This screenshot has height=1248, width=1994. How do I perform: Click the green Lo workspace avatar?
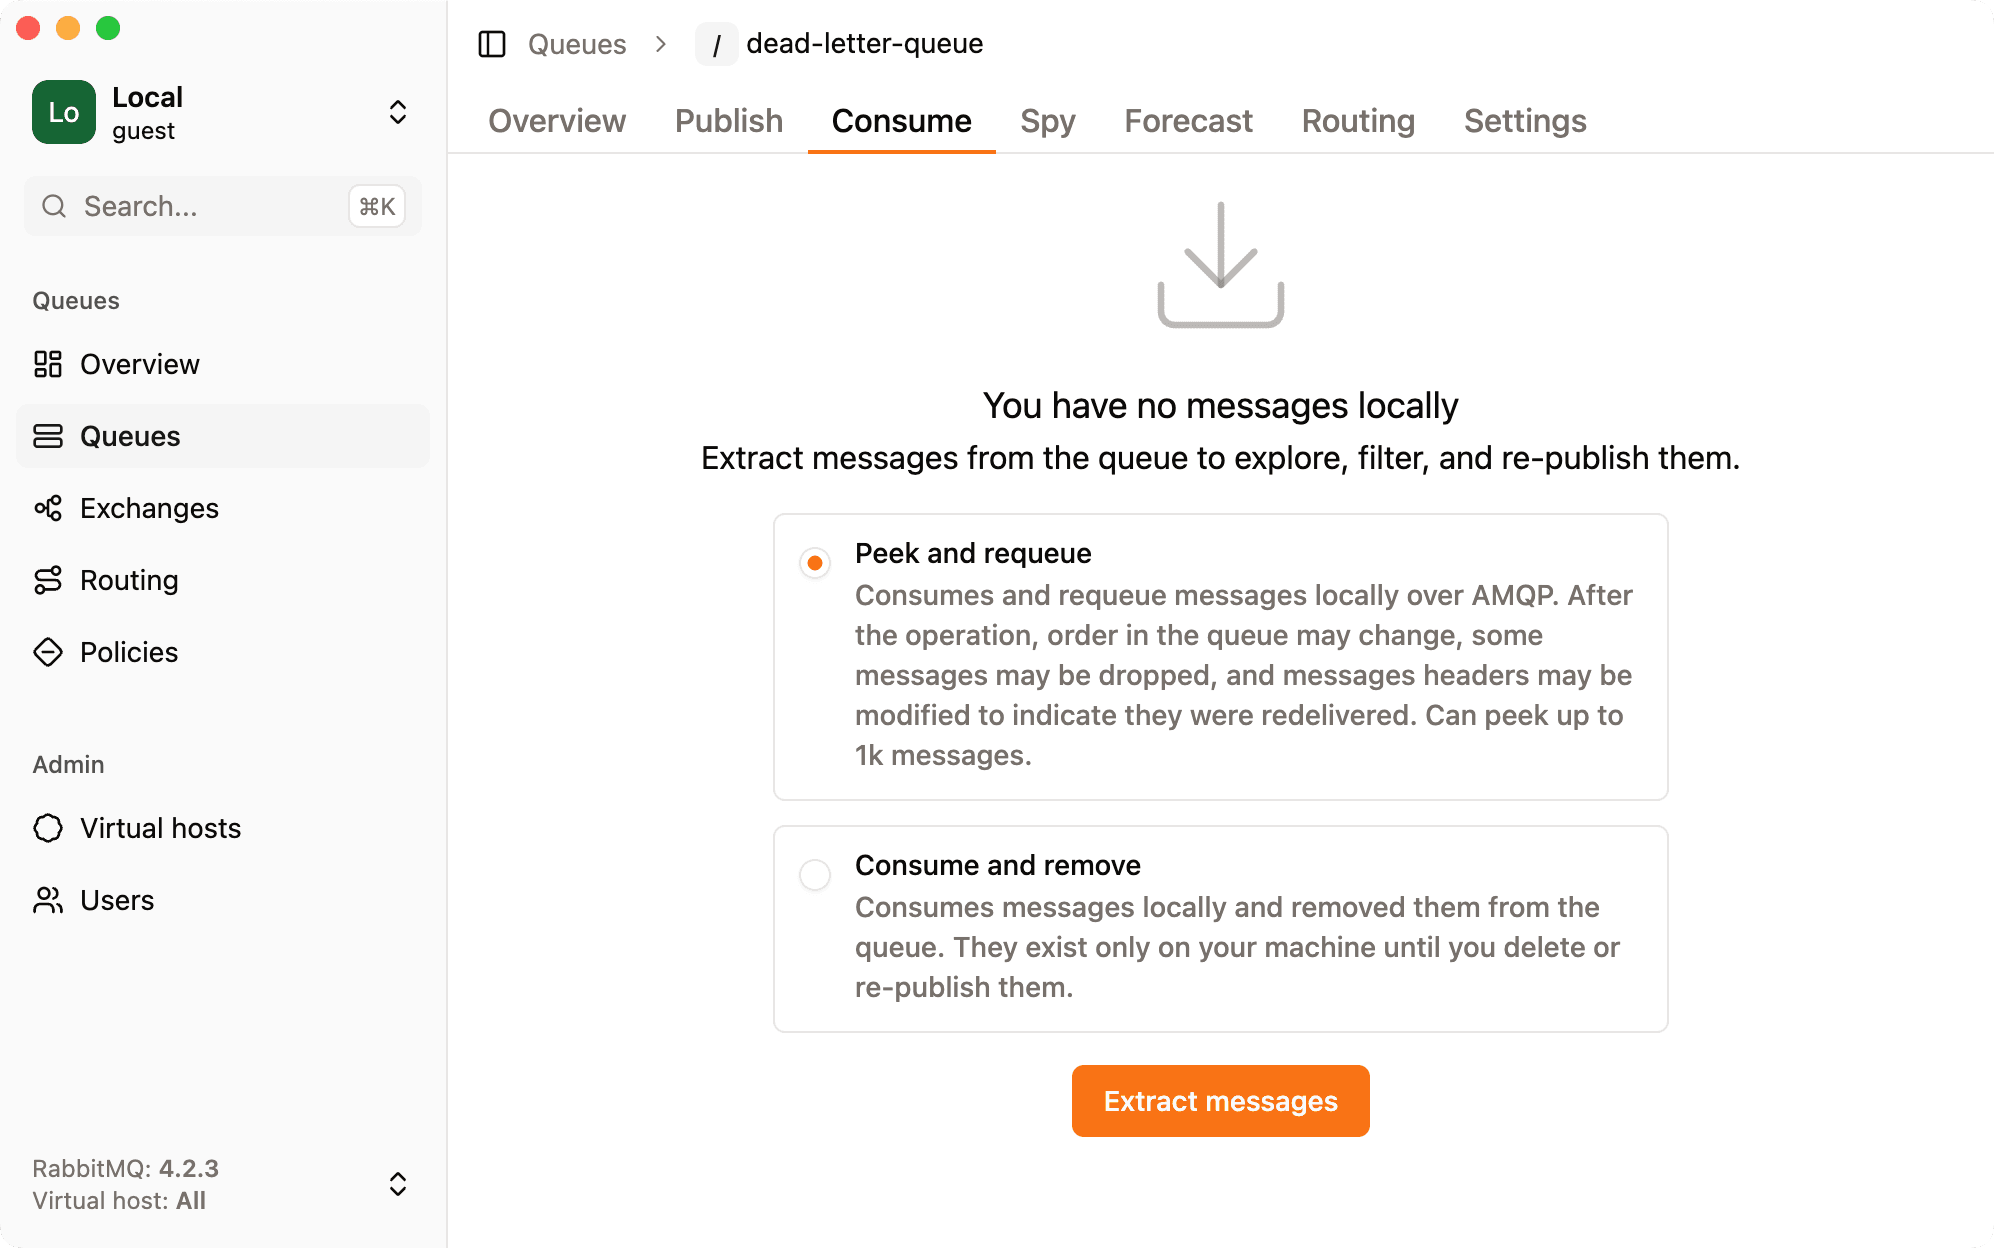coord(64,112)
